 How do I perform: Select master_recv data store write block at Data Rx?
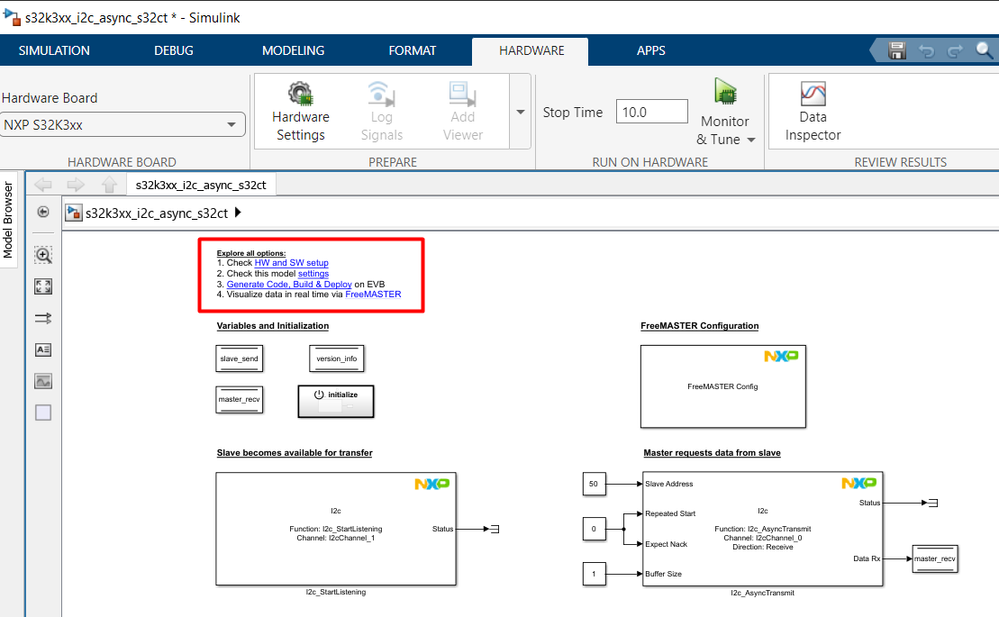[935, 559]
